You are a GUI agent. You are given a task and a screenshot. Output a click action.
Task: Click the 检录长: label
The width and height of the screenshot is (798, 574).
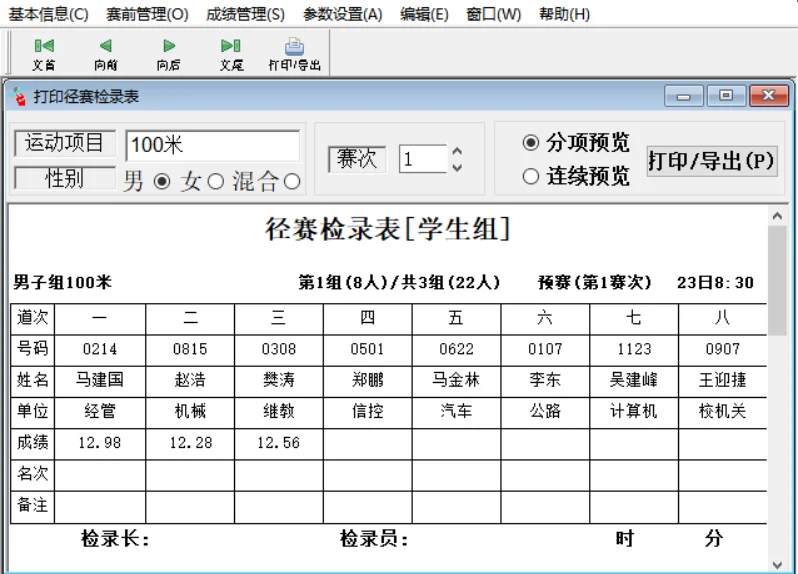pos(115,539)
